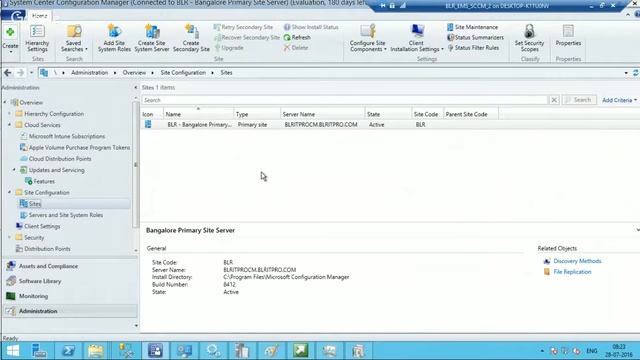
Task: Collapse the Updates and Servicing node
Action: coord(14,170)
